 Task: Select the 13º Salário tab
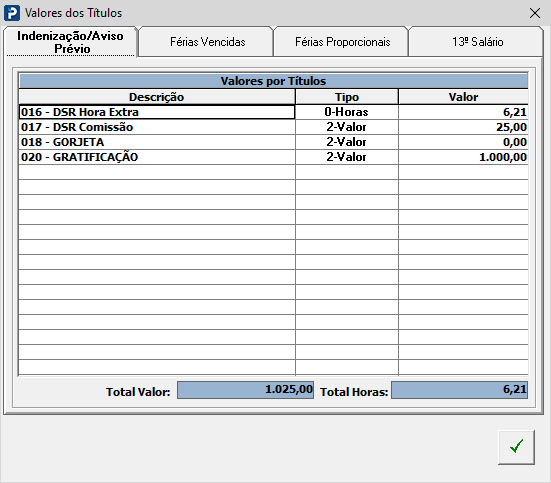477,42
